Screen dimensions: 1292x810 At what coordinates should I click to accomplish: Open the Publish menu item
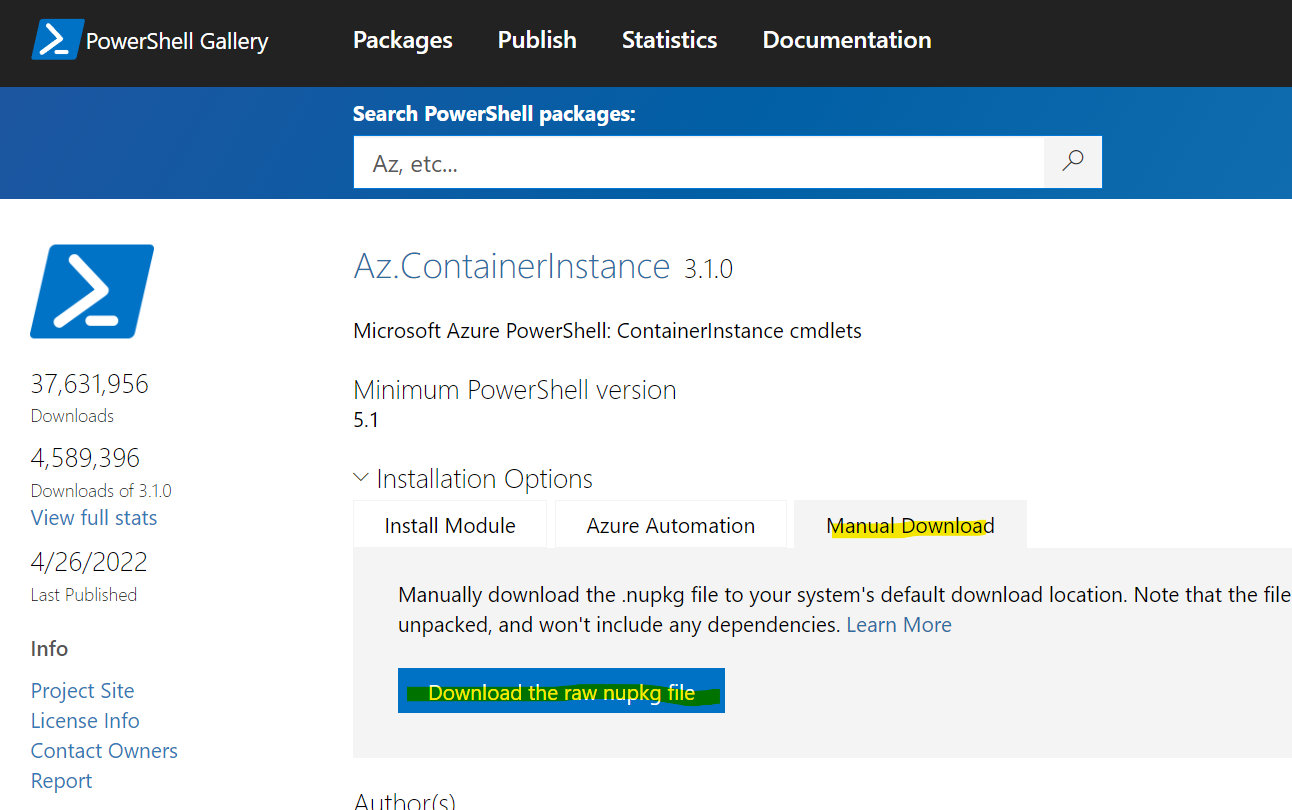[537, 40]
